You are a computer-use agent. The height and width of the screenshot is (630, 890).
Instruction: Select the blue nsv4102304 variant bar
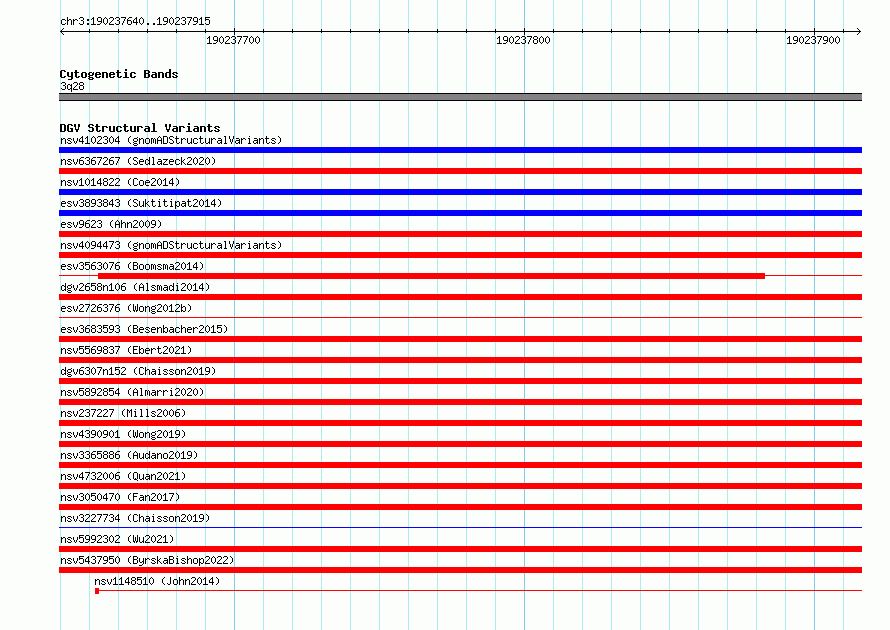coord(460,150)
